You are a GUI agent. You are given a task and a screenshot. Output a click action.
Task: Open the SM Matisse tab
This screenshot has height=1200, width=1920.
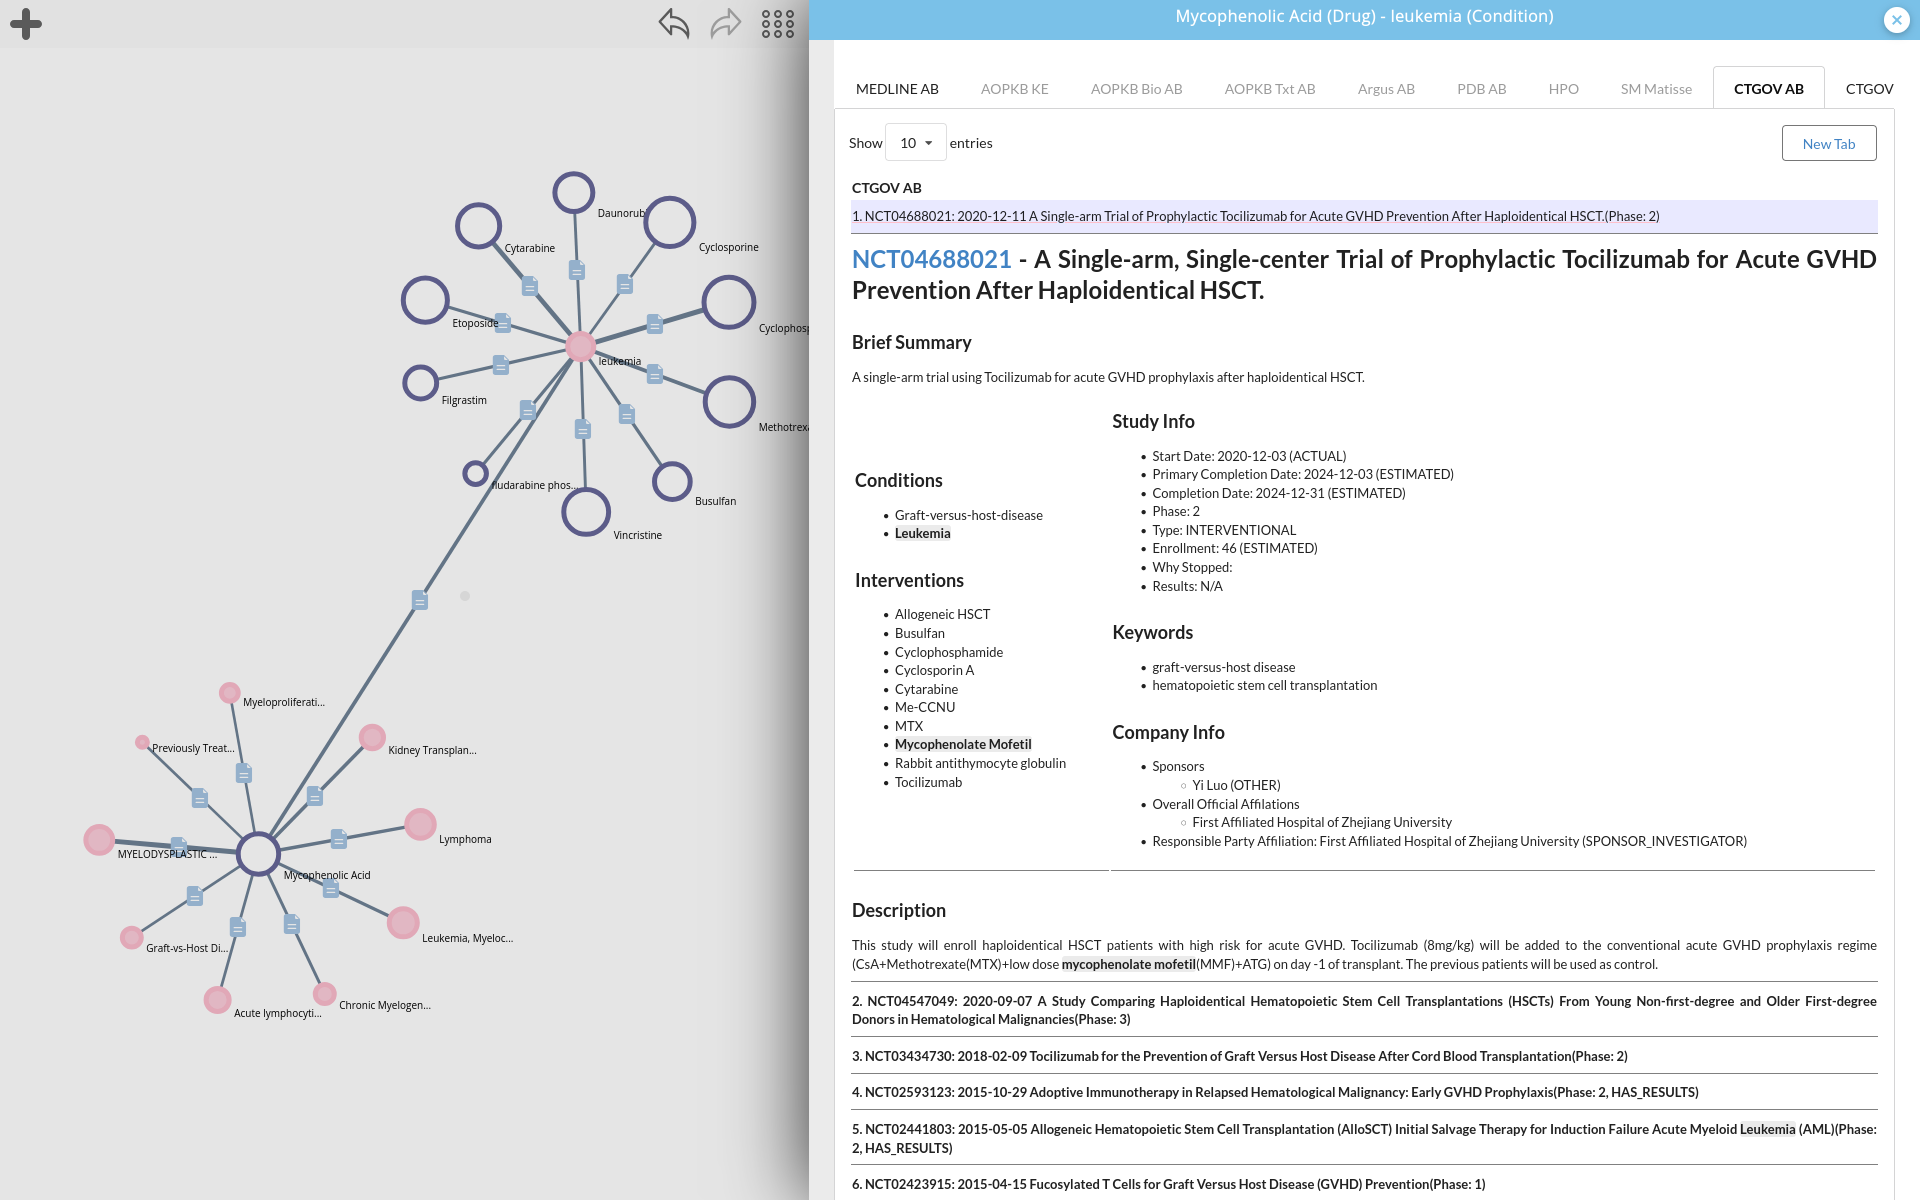(1656, 89)
